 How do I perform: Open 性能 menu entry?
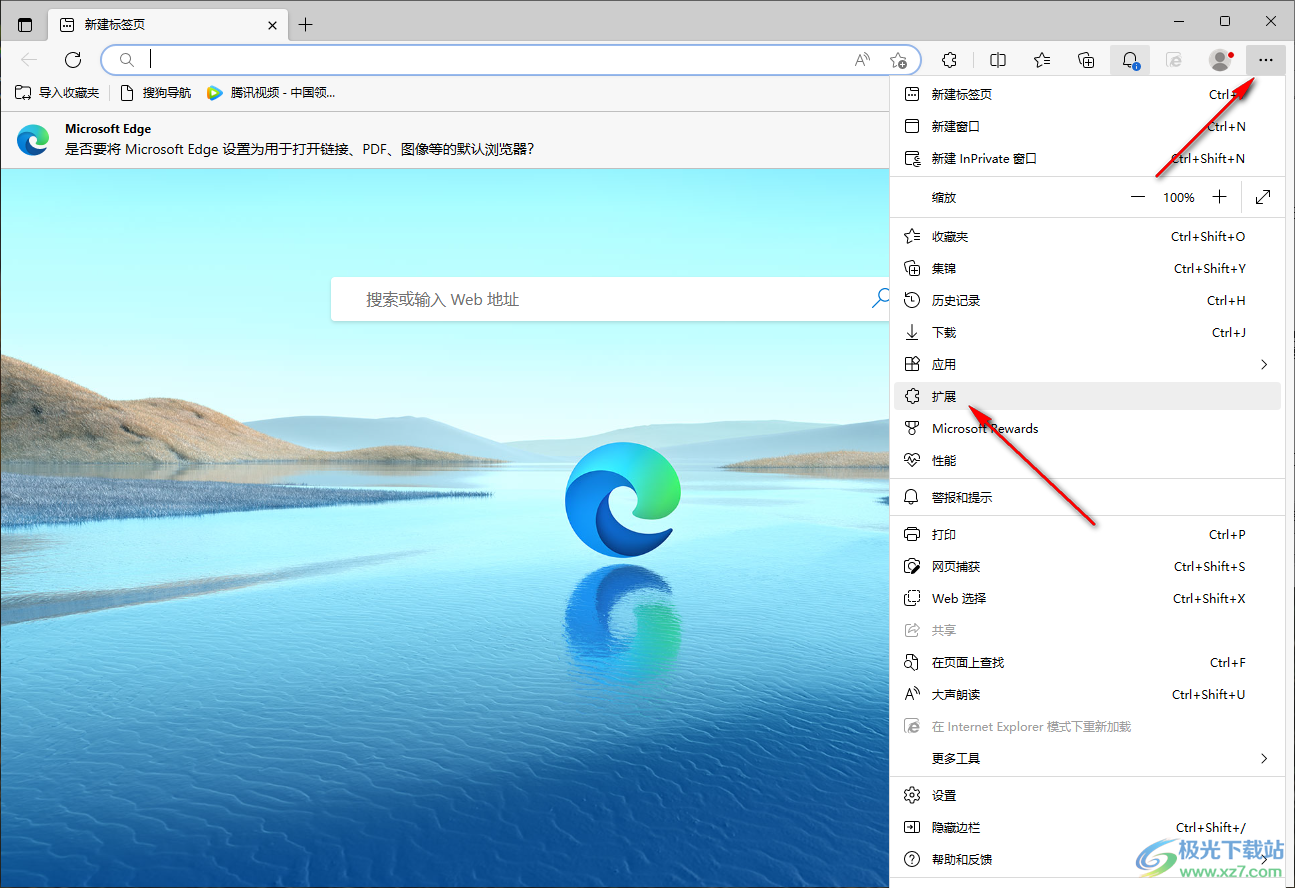pos(1087,460)
